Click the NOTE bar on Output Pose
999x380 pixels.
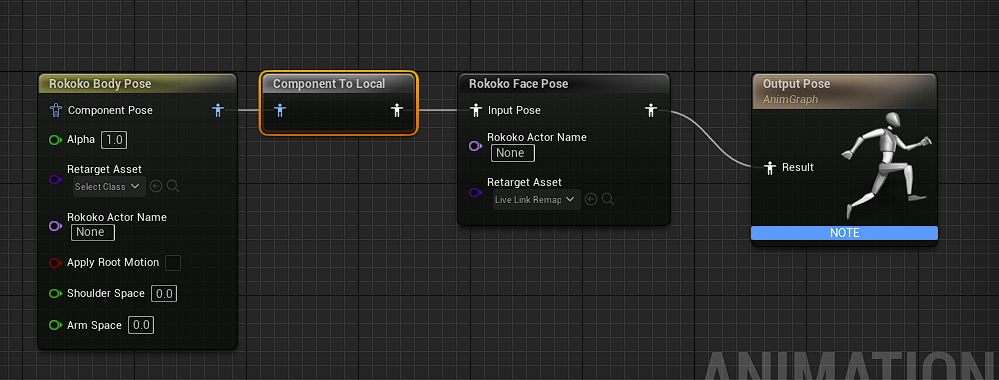click(x=844, y=233)
